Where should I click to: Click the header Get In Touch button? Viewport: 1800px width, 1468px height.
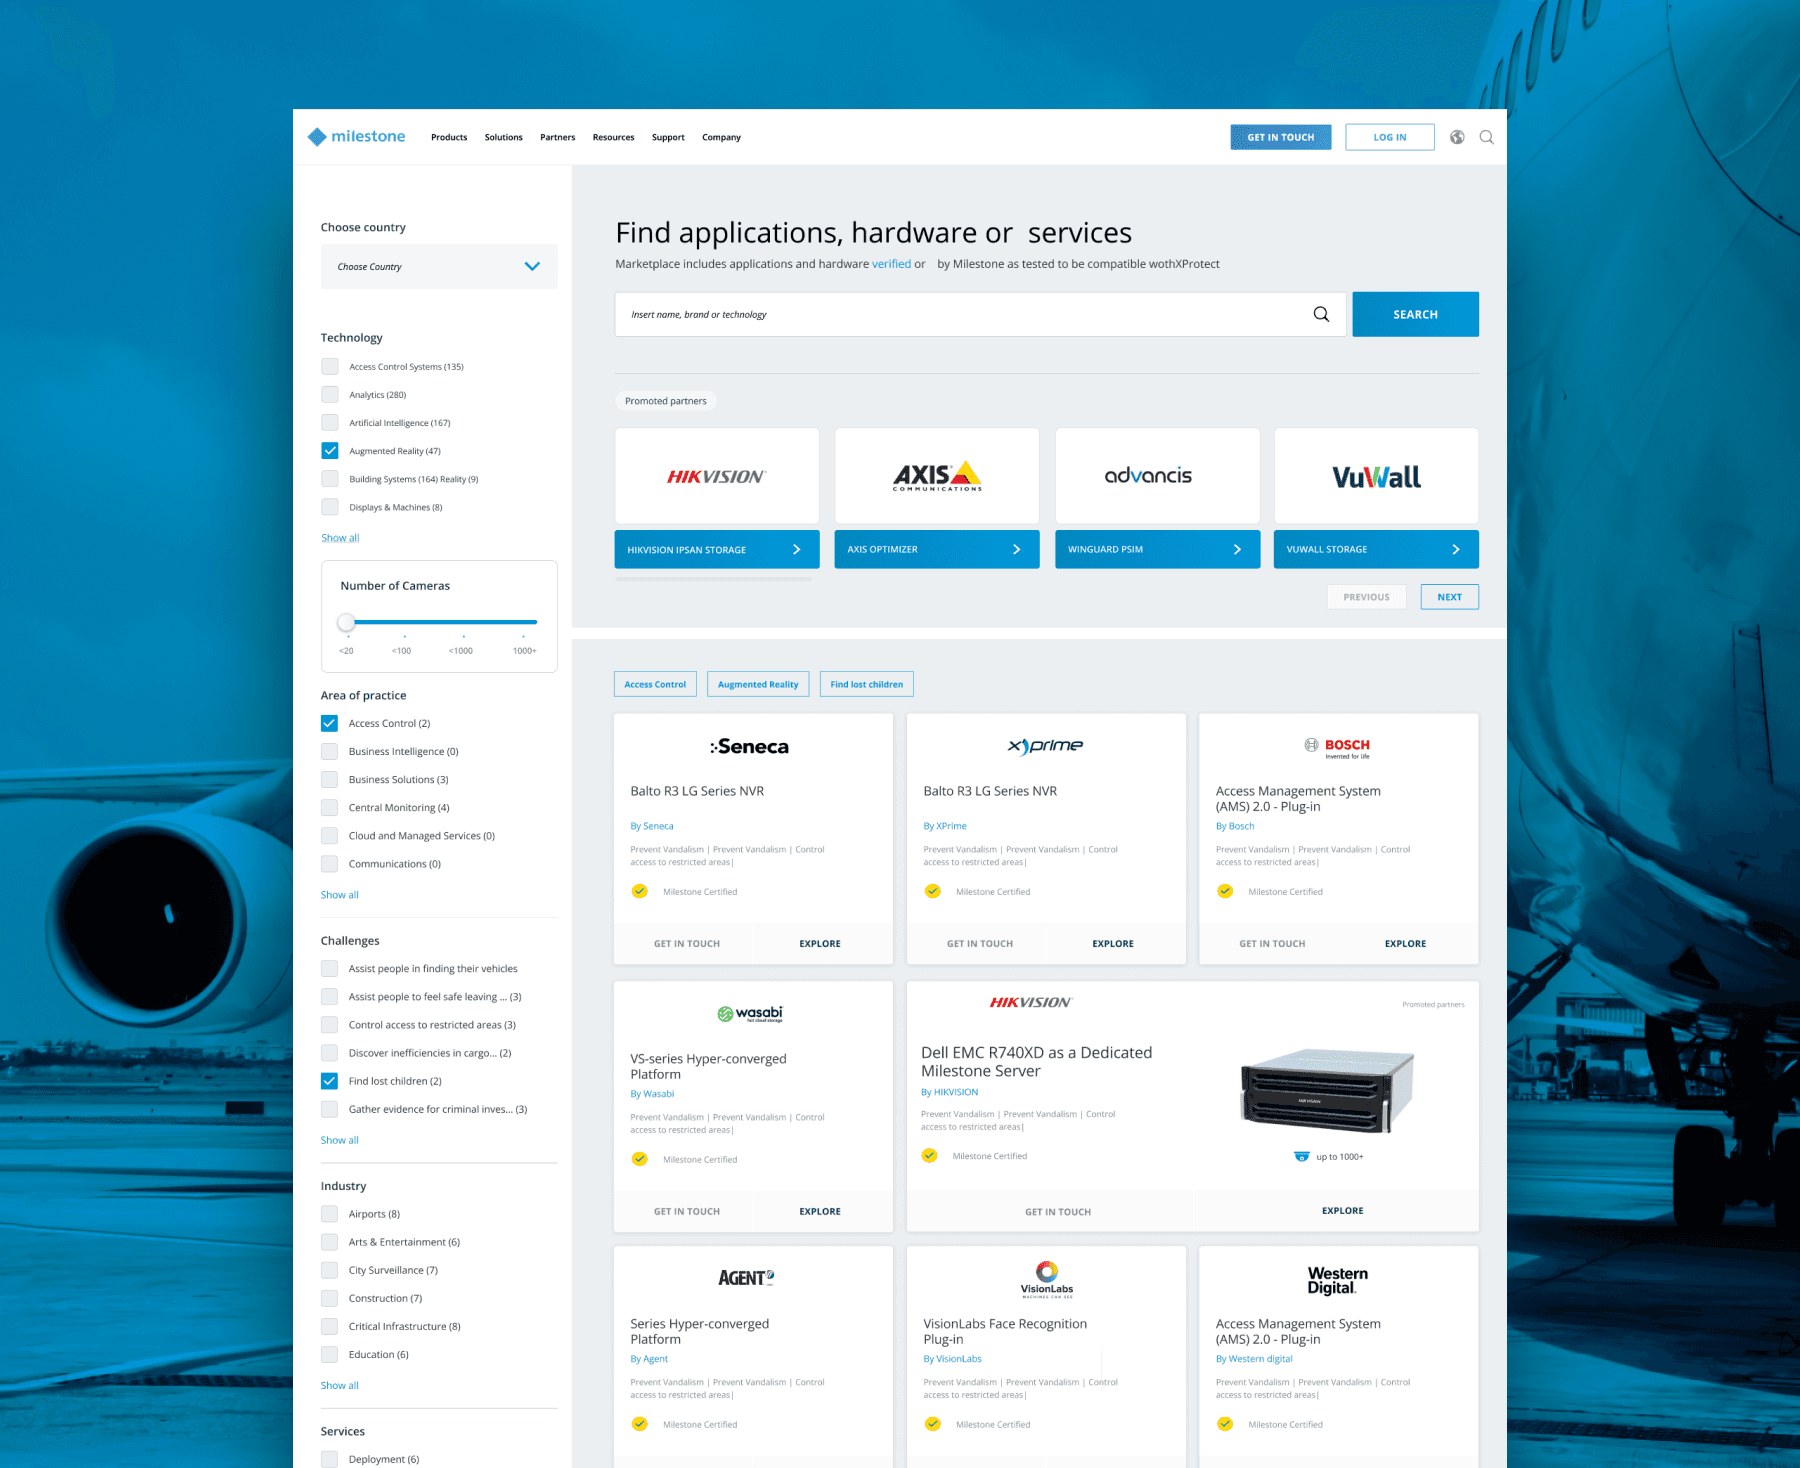(x=1281, y=137)
